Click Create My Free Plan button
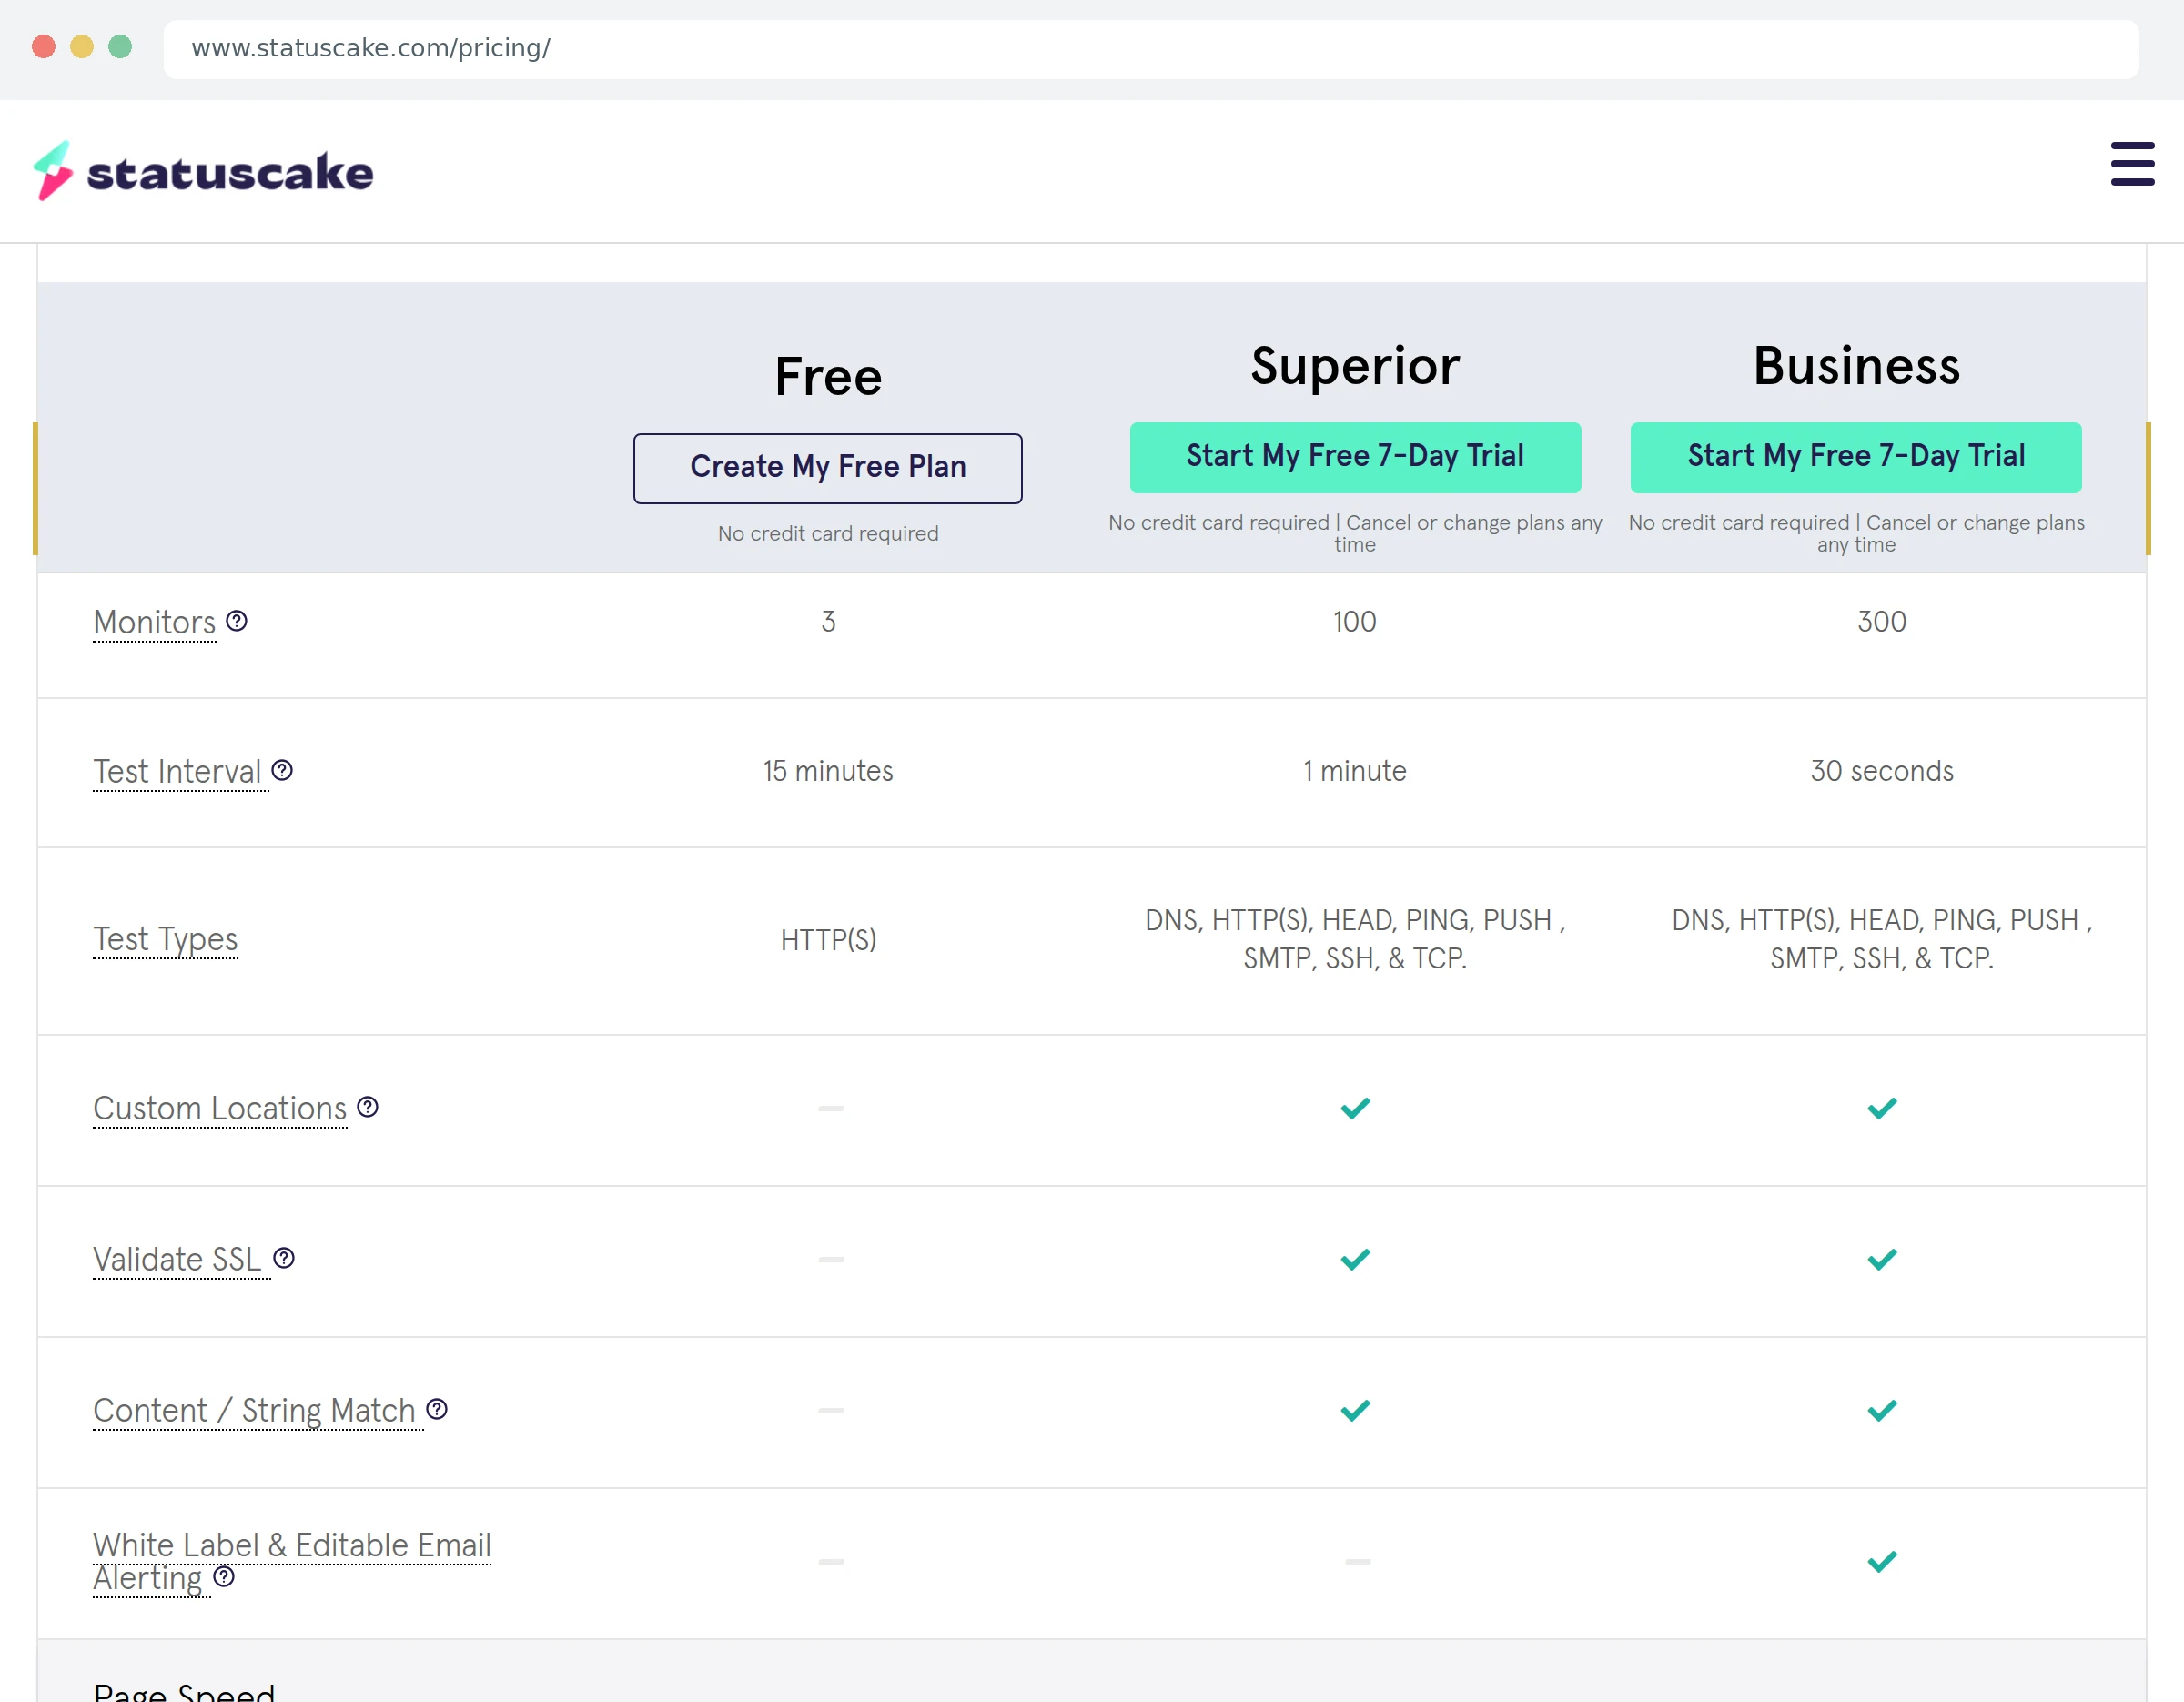Viewport: 2184px width, 1702px height. tap(828, 468)
